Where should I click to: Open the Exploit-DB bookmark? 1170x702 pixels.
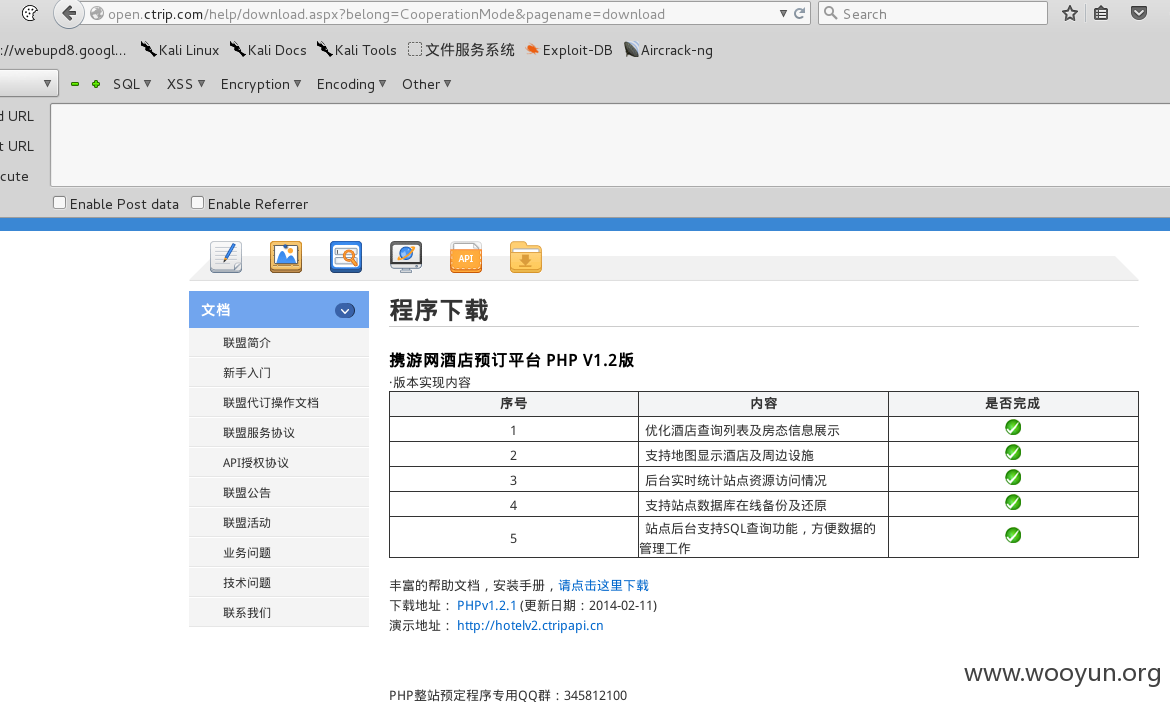[x=569, y=50]
